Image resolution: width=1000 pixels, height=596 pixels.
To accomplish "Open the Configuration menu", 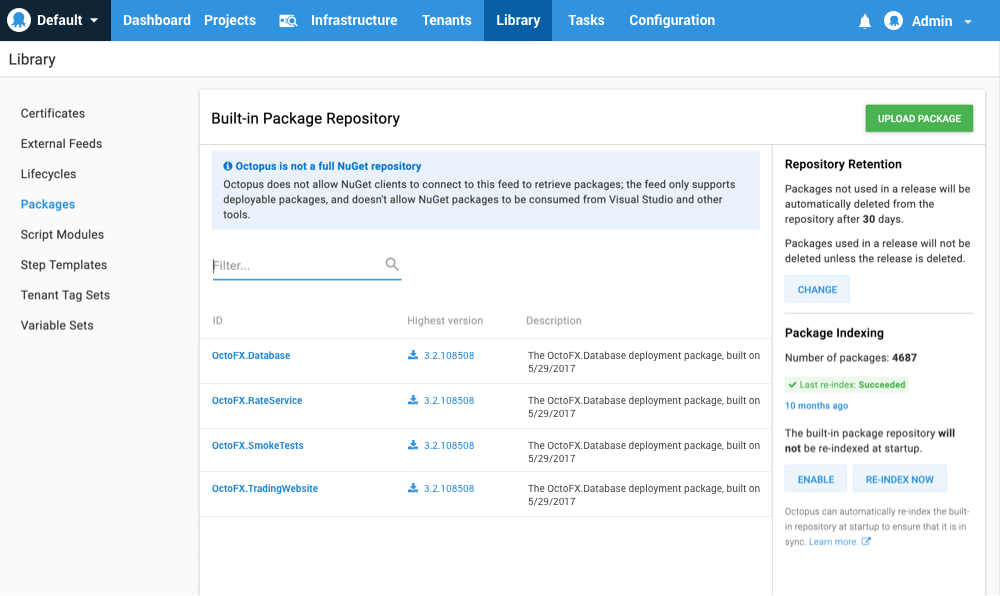I will (x=671, y=20).
